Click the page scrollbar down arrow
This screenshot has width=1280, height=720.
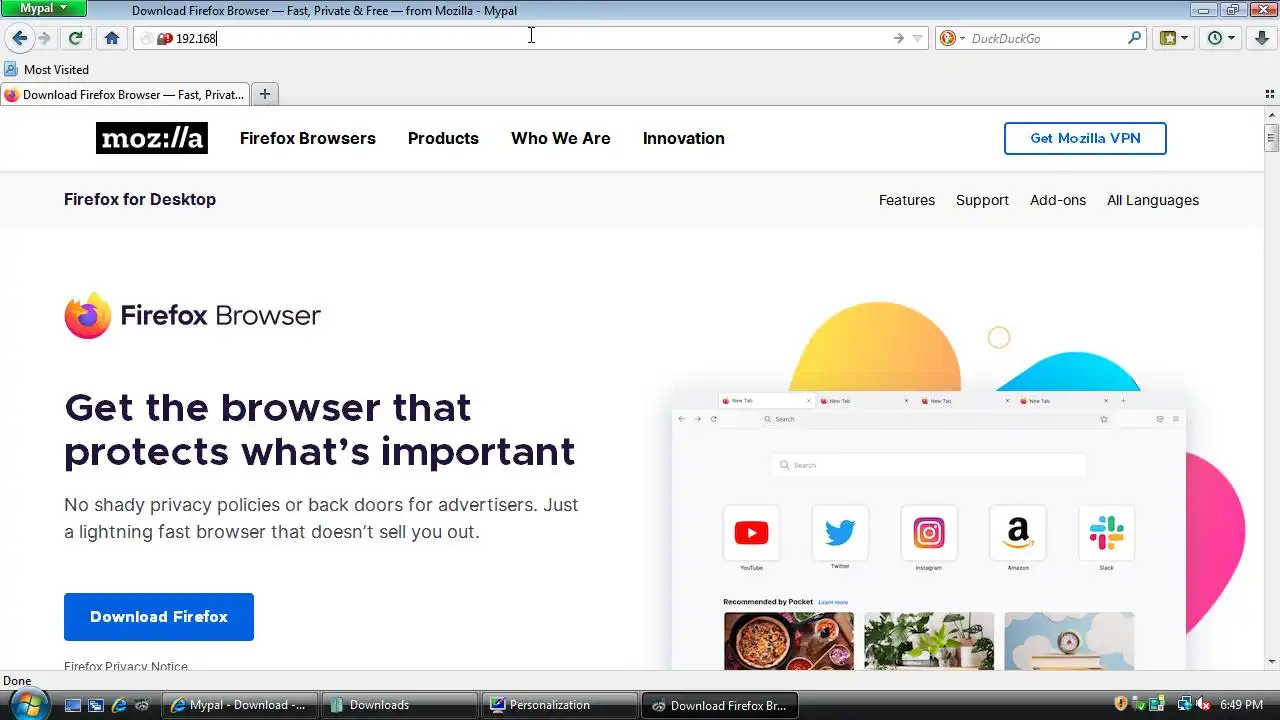[x=1272, y=662]
